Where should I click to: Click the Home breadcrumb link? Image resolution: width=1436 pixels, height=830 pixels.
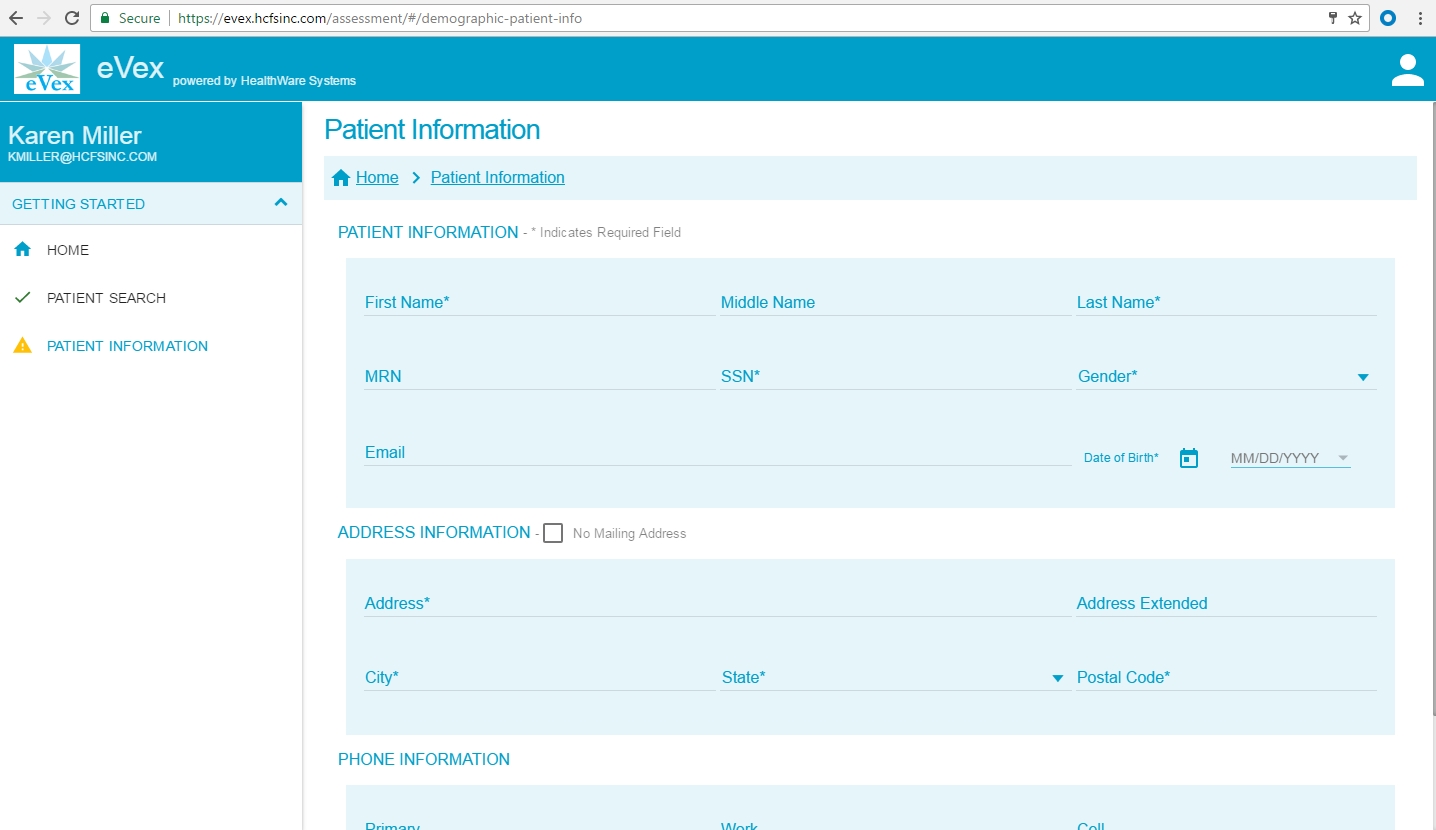pos(377,178)
